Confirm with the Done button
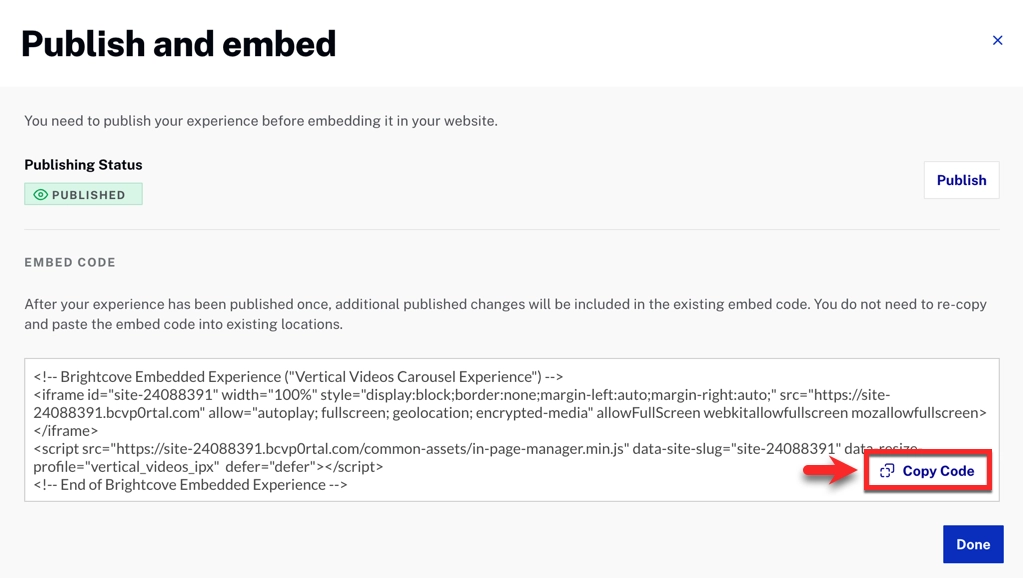The height and width of the screenshot is (578, 1023). coord(972,545)
